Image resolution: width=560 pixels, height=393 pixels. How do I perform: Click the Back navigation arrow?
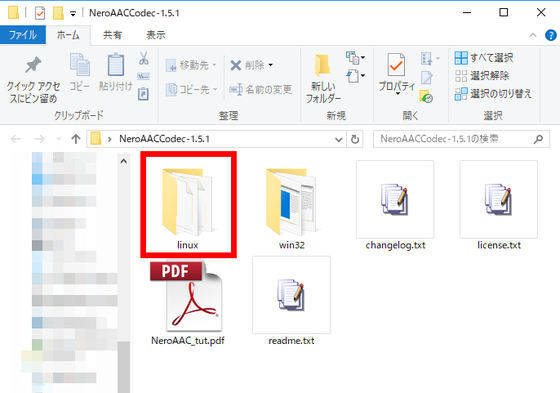[x=16, y=139]
